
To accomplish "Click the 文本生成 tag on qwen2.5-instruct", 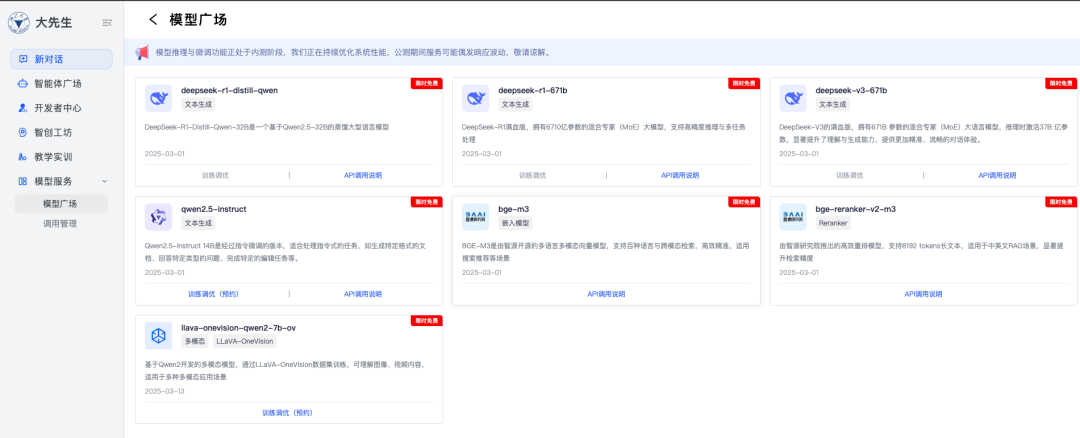I will [198, 223].
